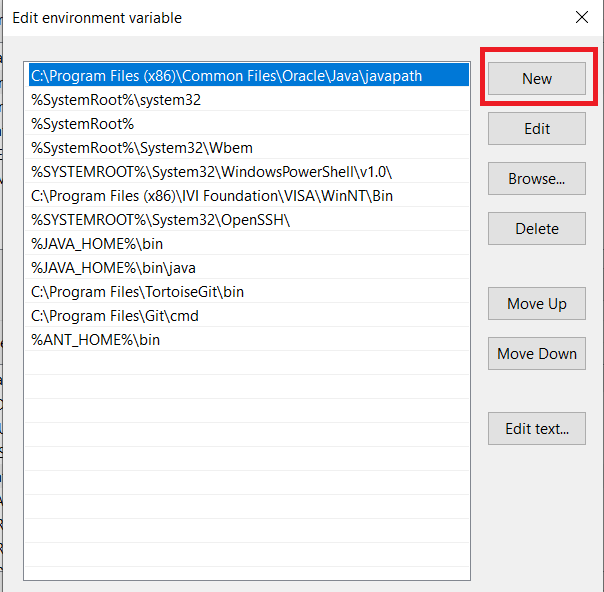Select the %ANT_HOME%\bin entry
604x592 pixels.
[x=248, y=340]
